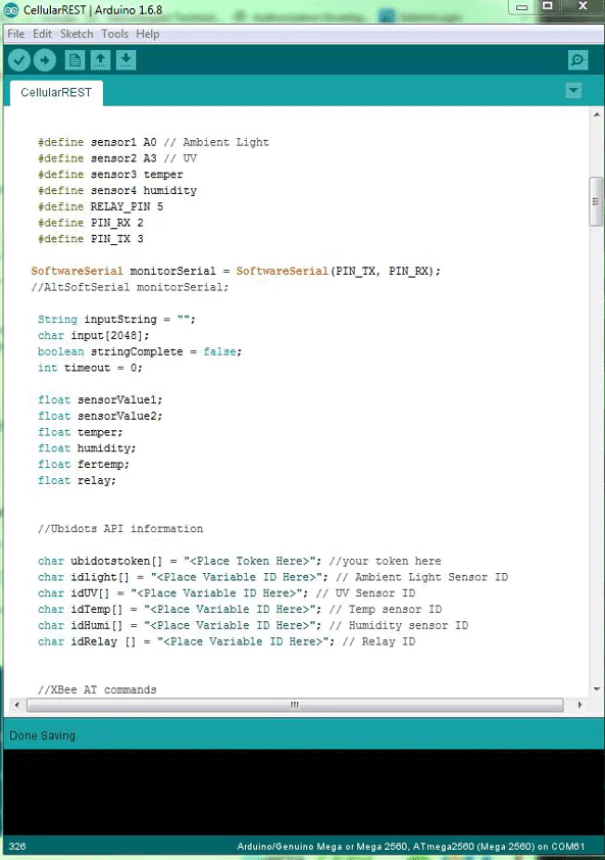Click the line 'int timeout = 0;'
Viewport: 605px width, 860px height.
(90, 367)
